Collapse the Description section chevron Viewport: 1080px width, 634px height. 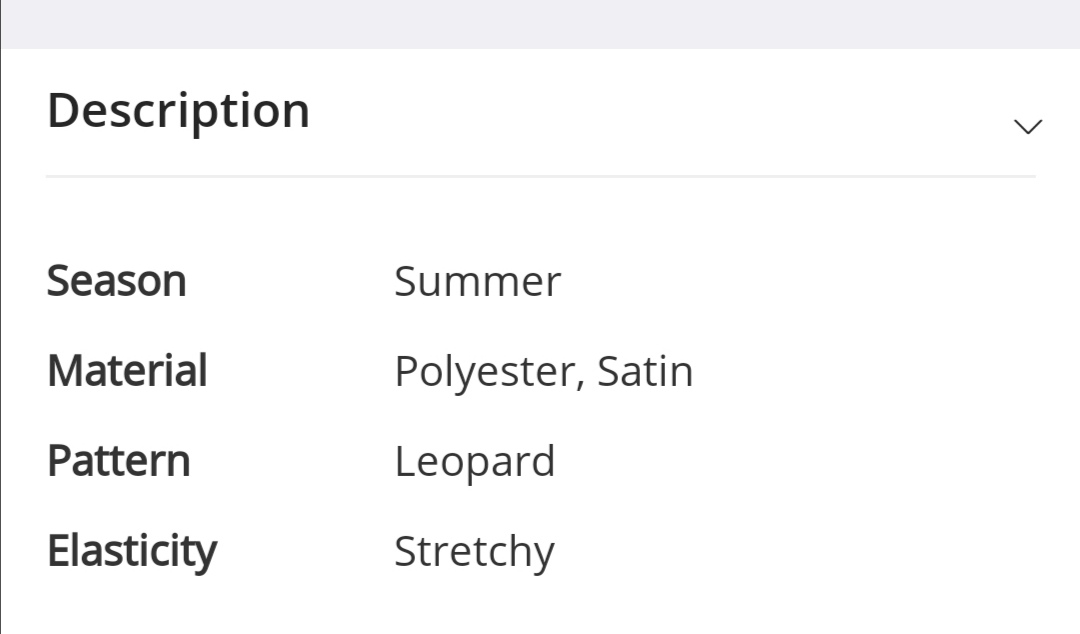click(1027, 126)
